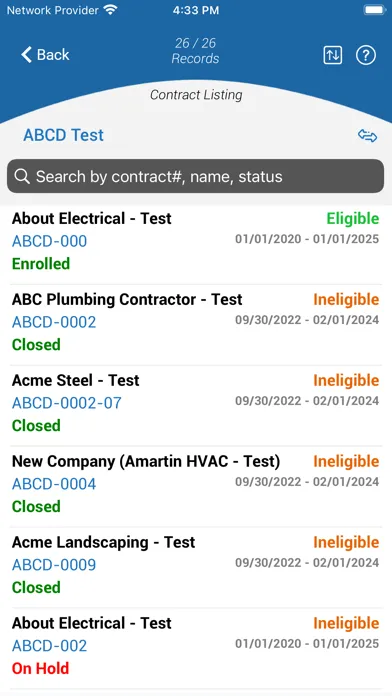Tap the battery indicator icon
This screenshot has height=696, width=392.
click(375, 10)
